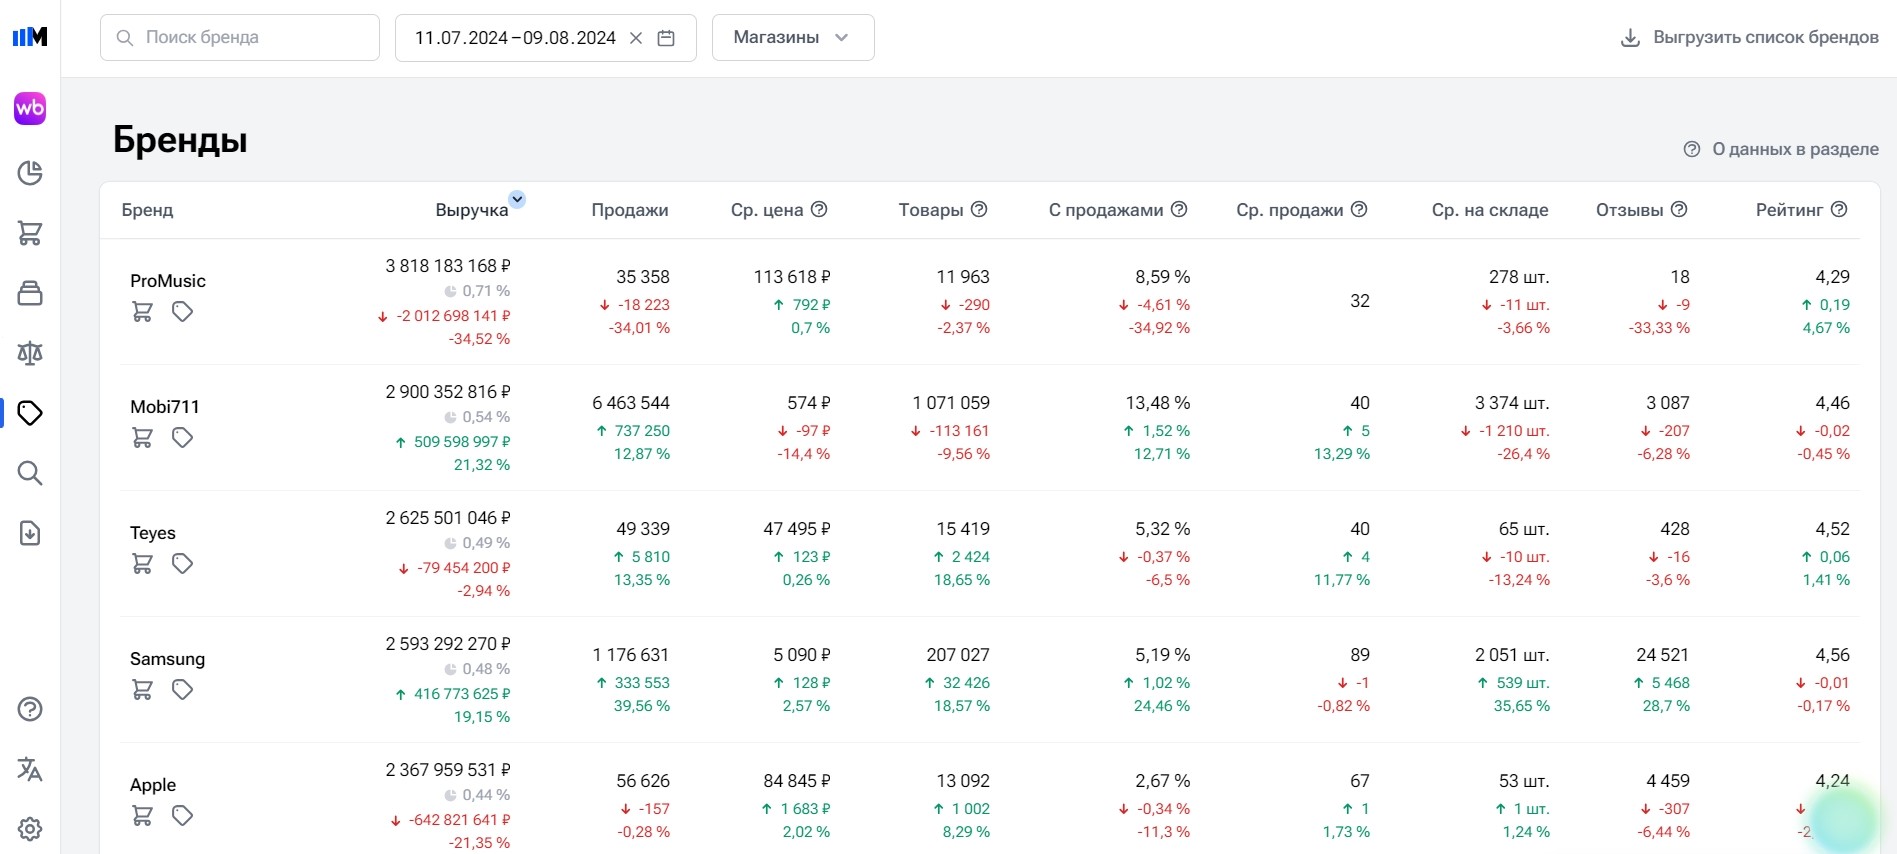1897x854 pixels.
Task: Open the Mobi711 brand
Action: pos(165,407)
